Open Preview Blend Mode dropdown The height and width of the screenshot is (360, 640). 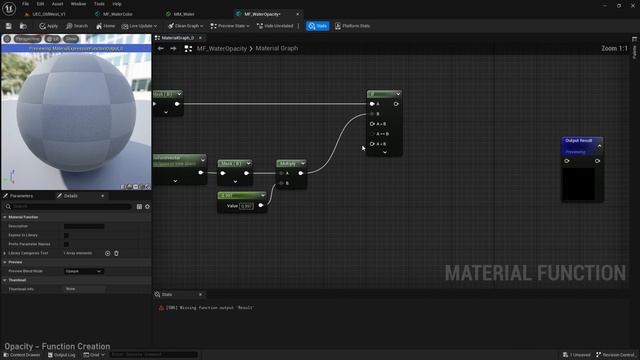click(x=84, y=271)
